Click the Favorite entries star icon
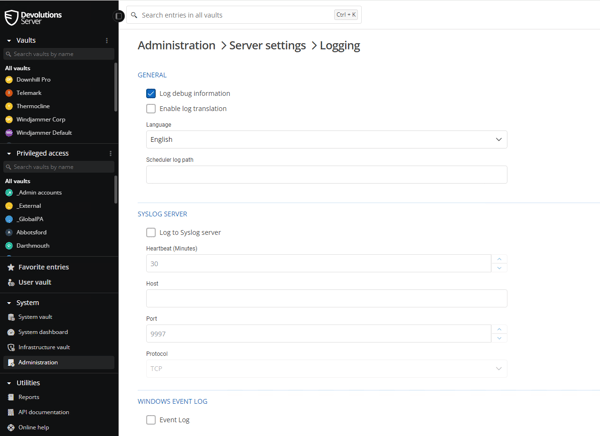This screenshot has height=436, width=600. point(11,267)
